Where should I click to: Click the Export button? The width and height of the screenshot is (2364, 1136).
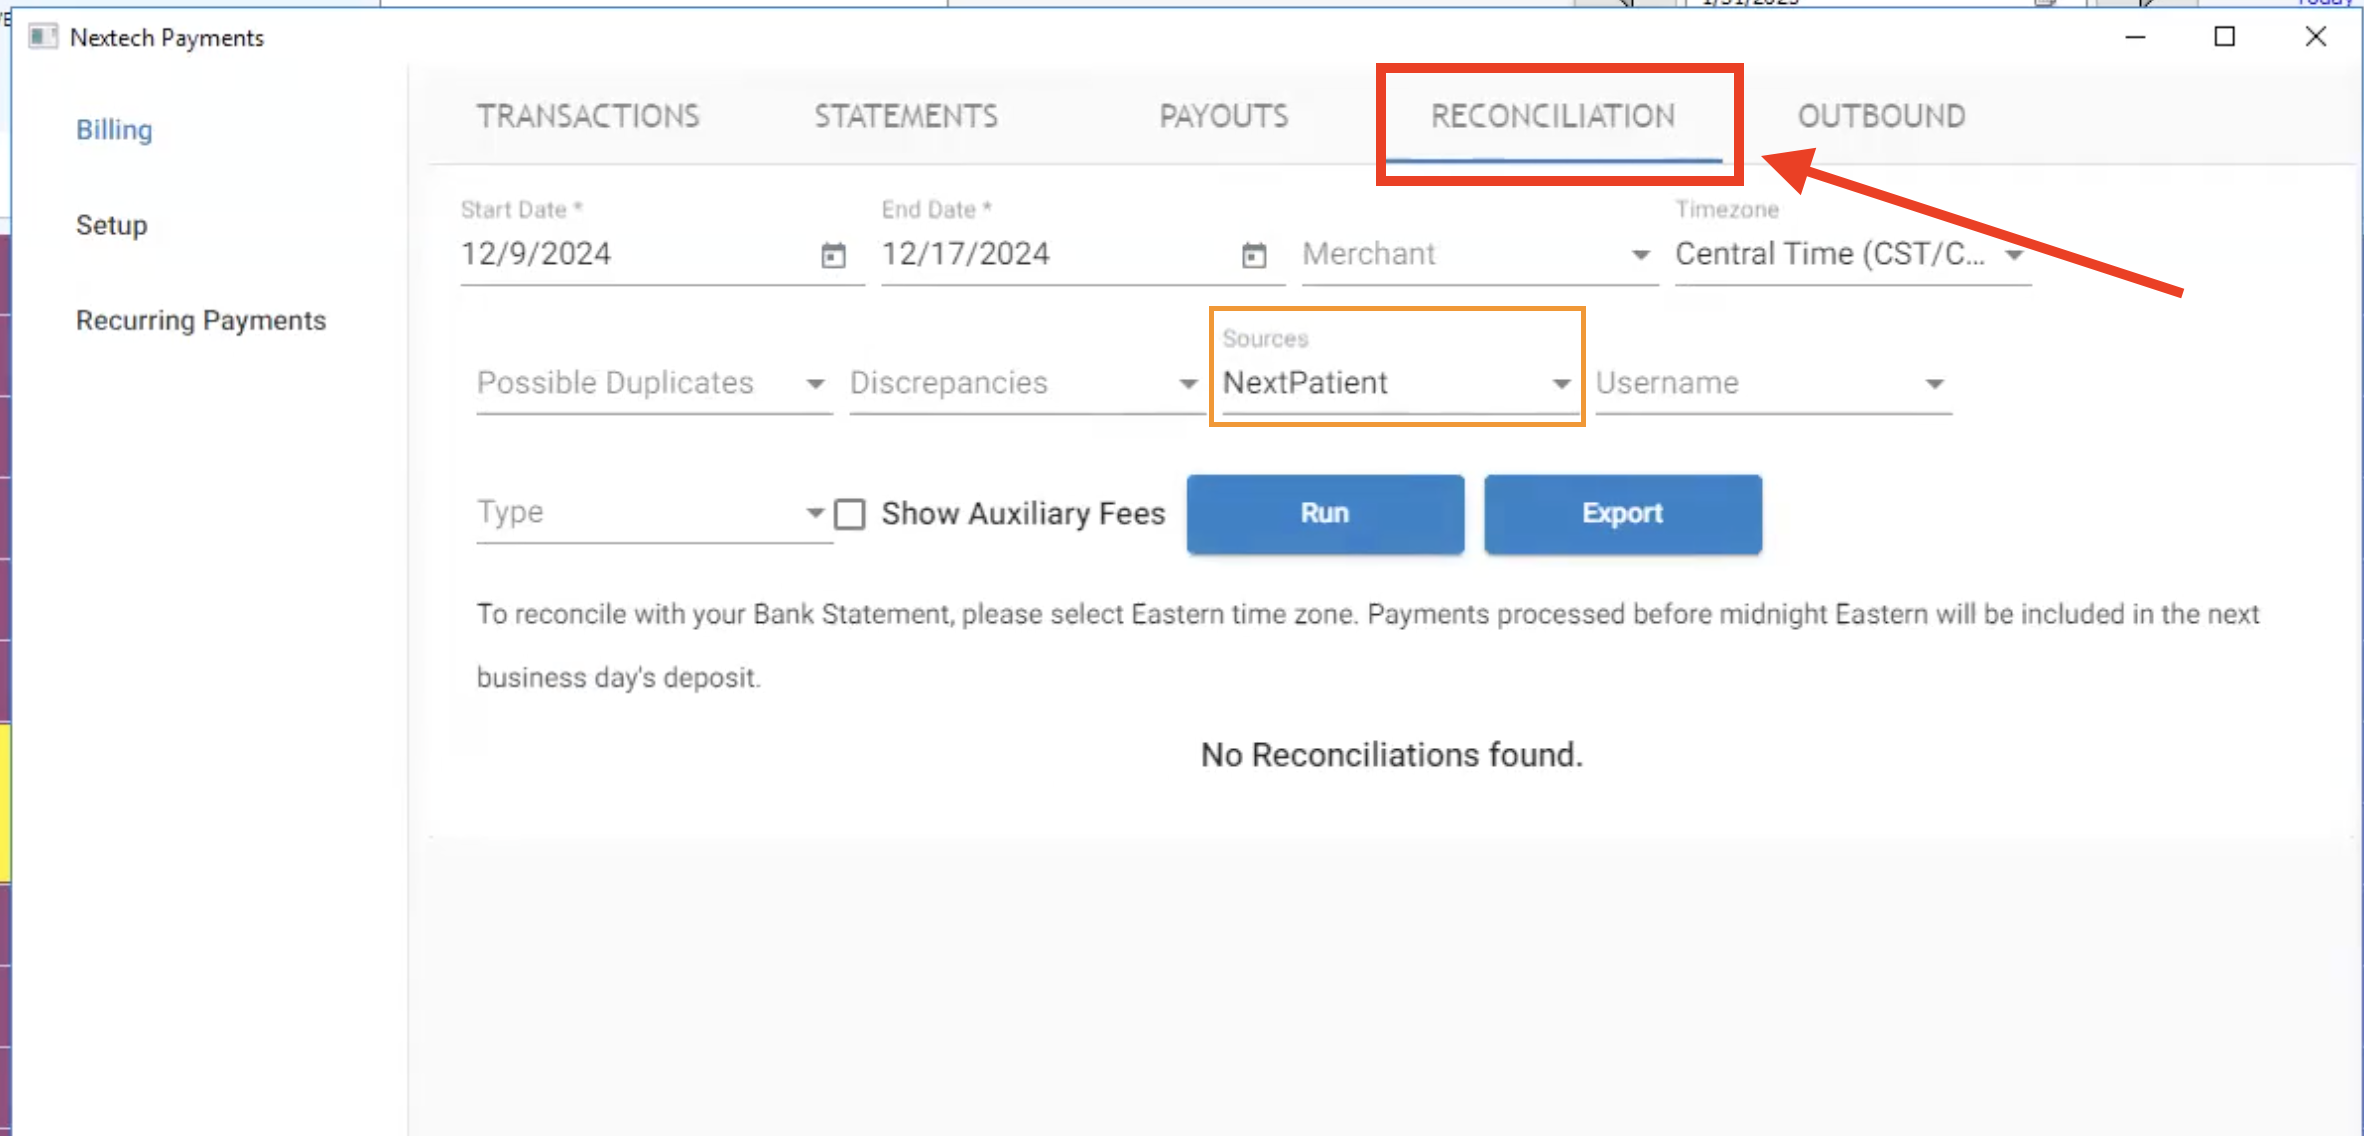click(1623, 514)
